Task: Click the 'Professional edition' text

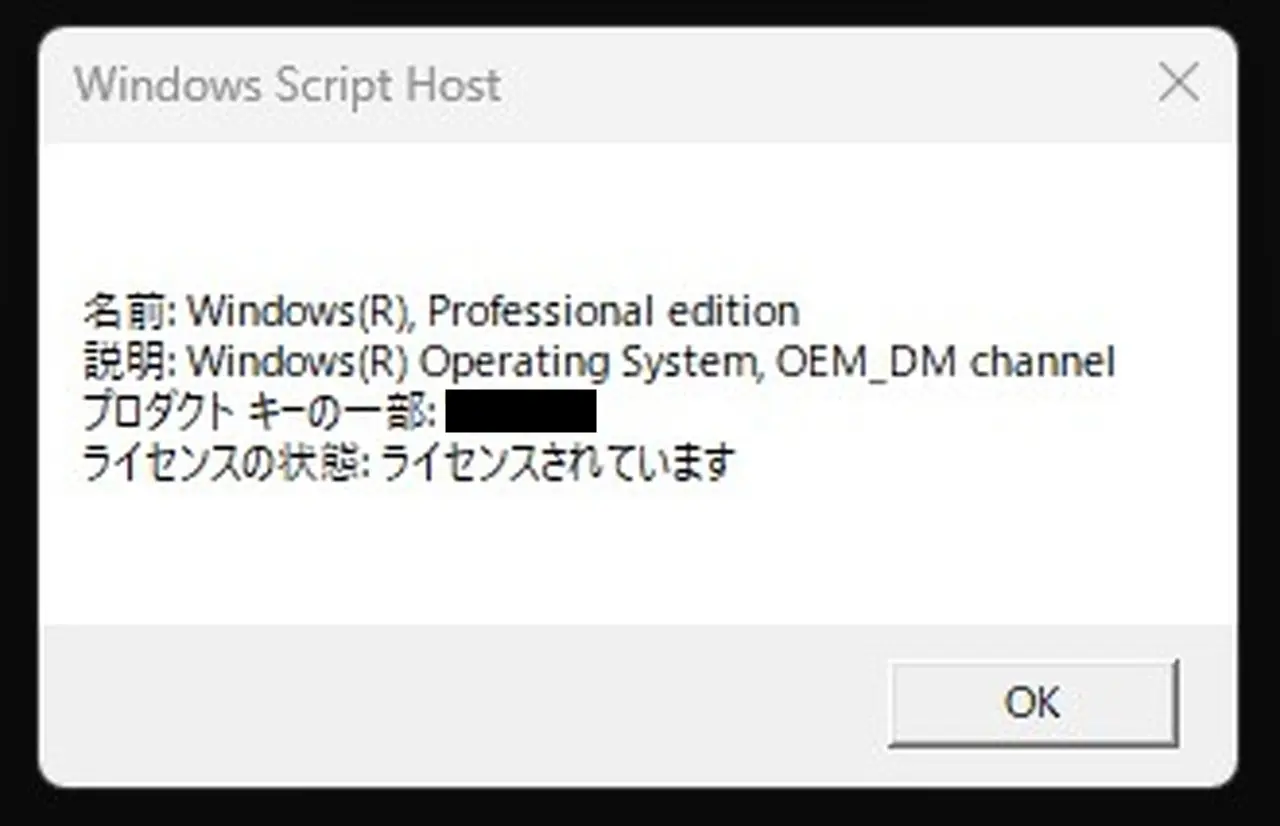Action: click(x=613, y=311)
